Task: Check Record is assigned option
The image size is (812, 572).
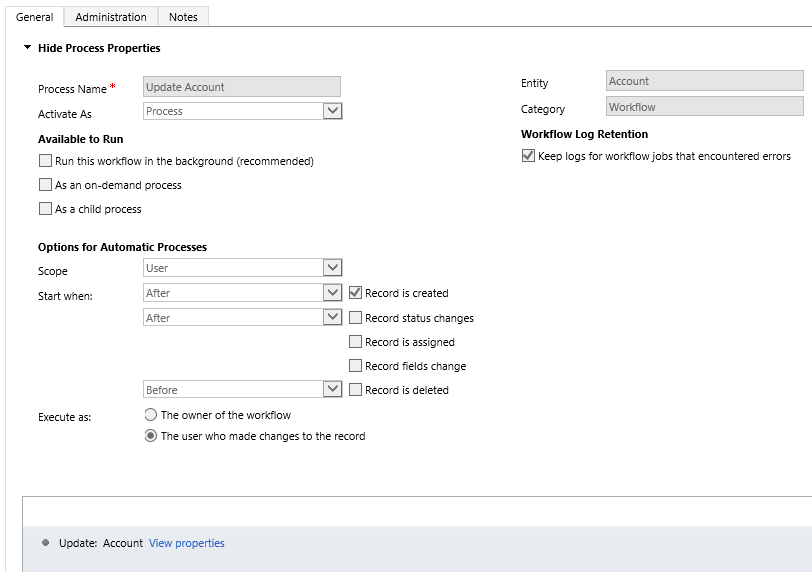Action: click(x=355, y=342)
